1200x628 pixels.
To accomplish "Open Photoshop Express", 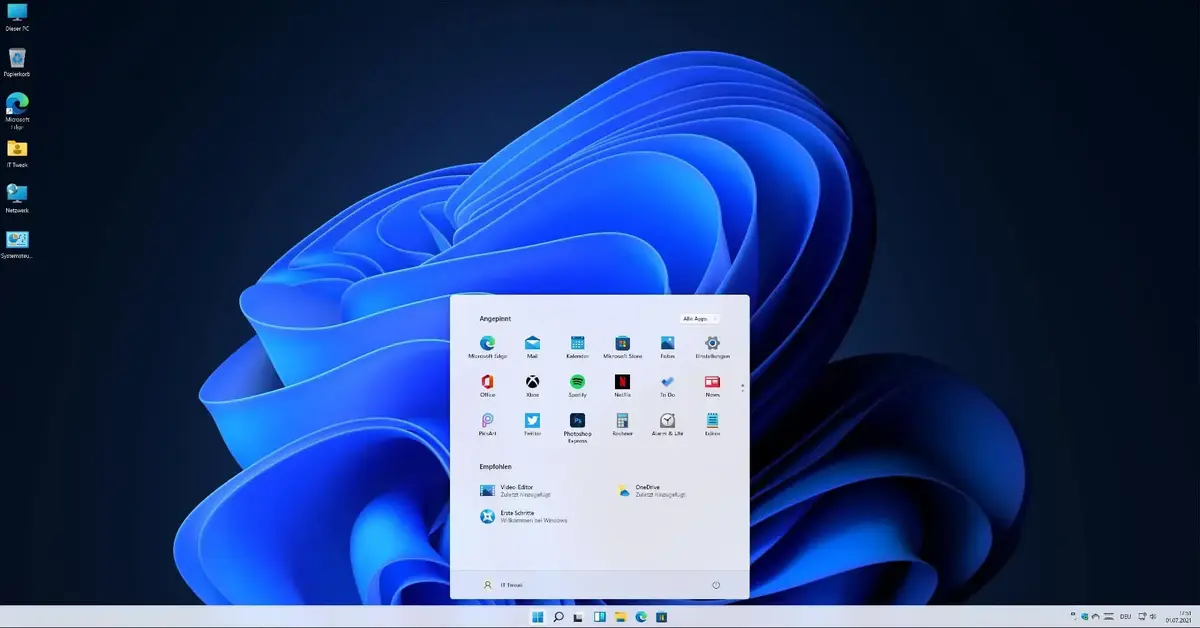I will tap(577, 422).
